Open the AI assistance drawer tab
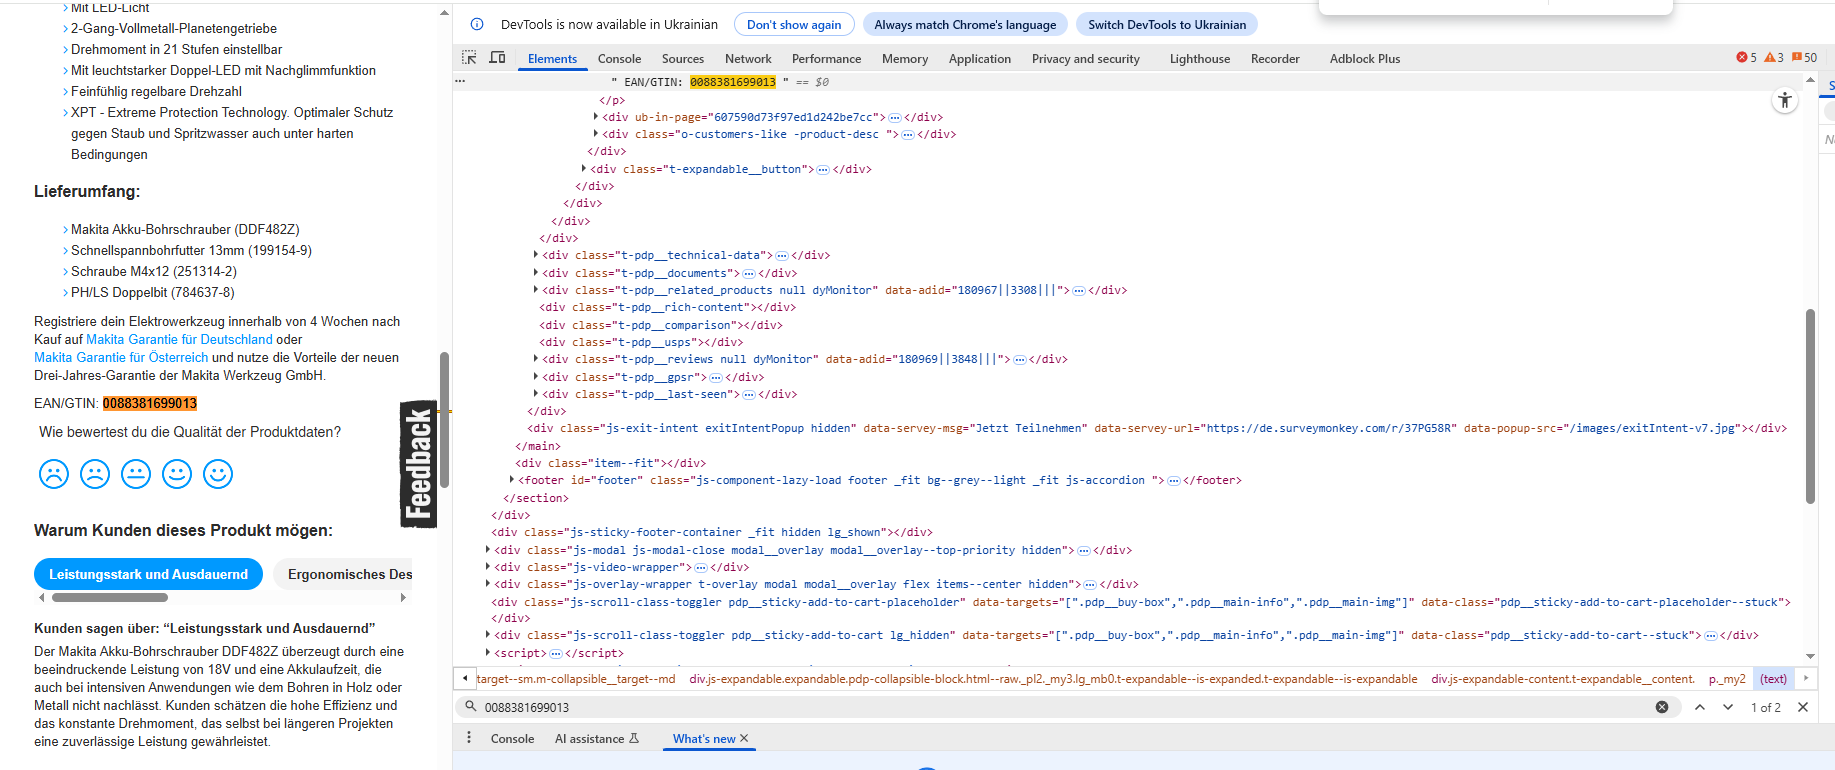Screen dimensions: 1835x770 (597, 739)
